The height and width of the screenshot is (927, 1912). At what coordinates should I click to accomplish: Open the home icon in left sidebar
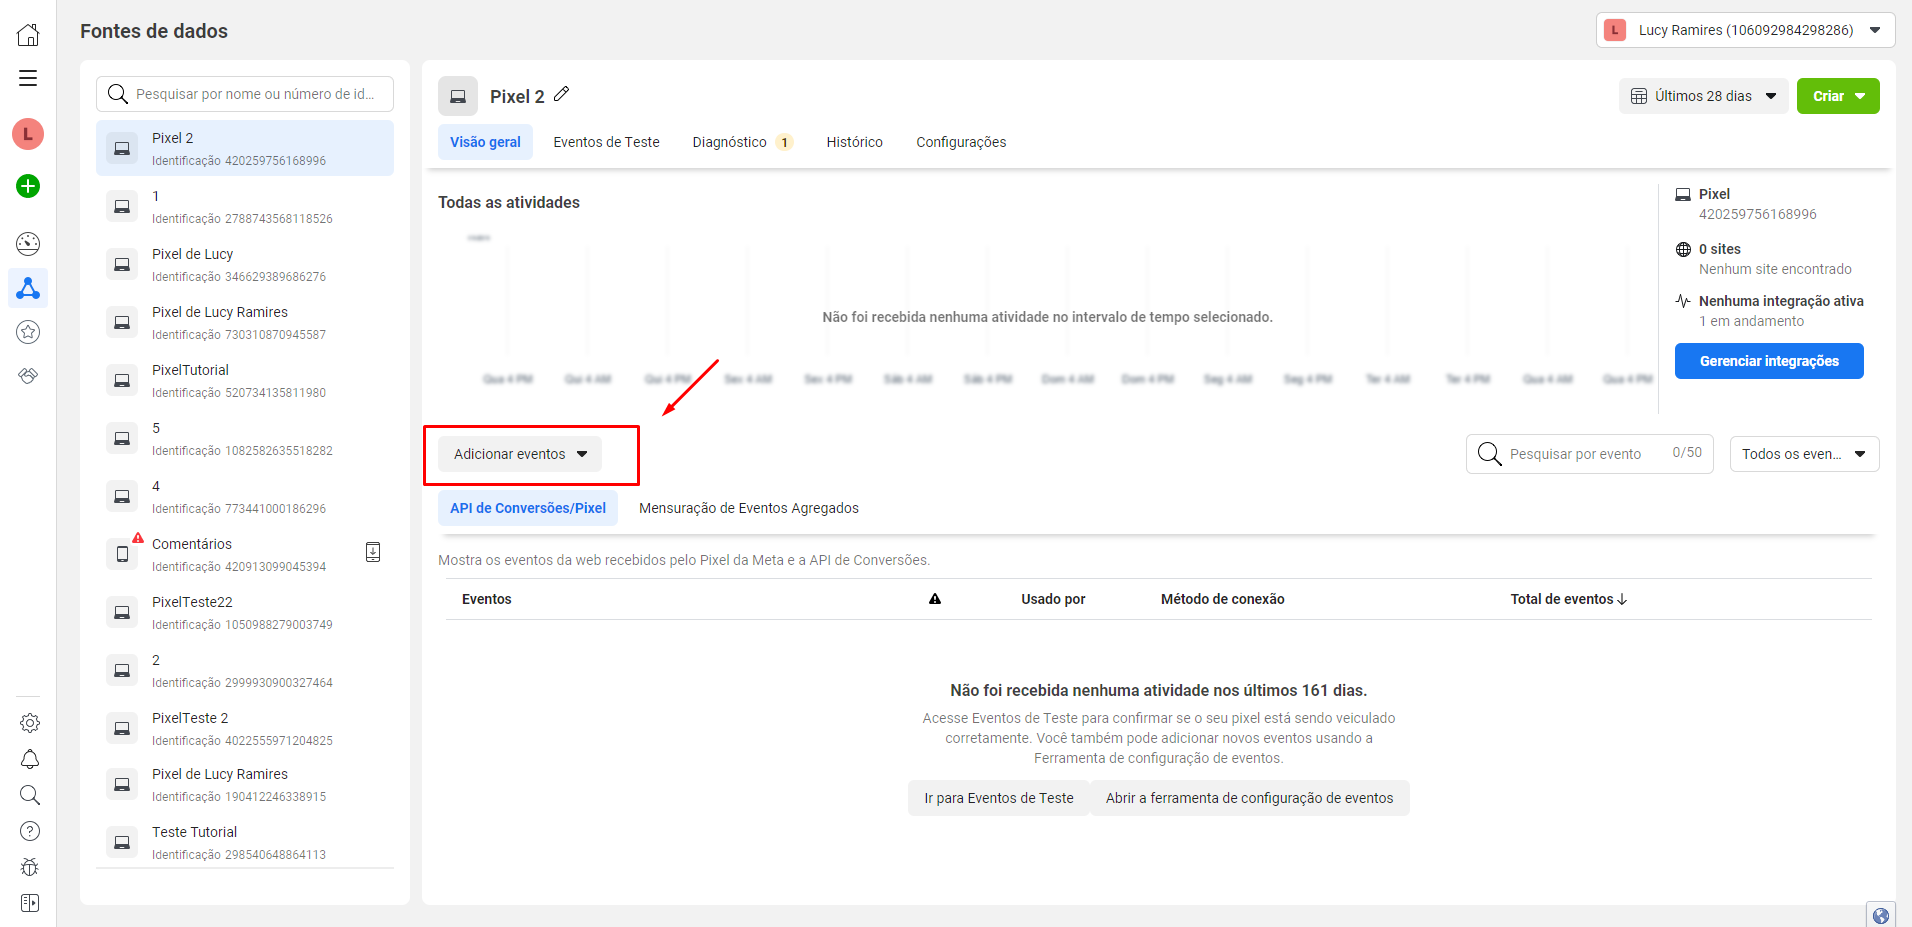pyautogui.click(x=28, y=35)
